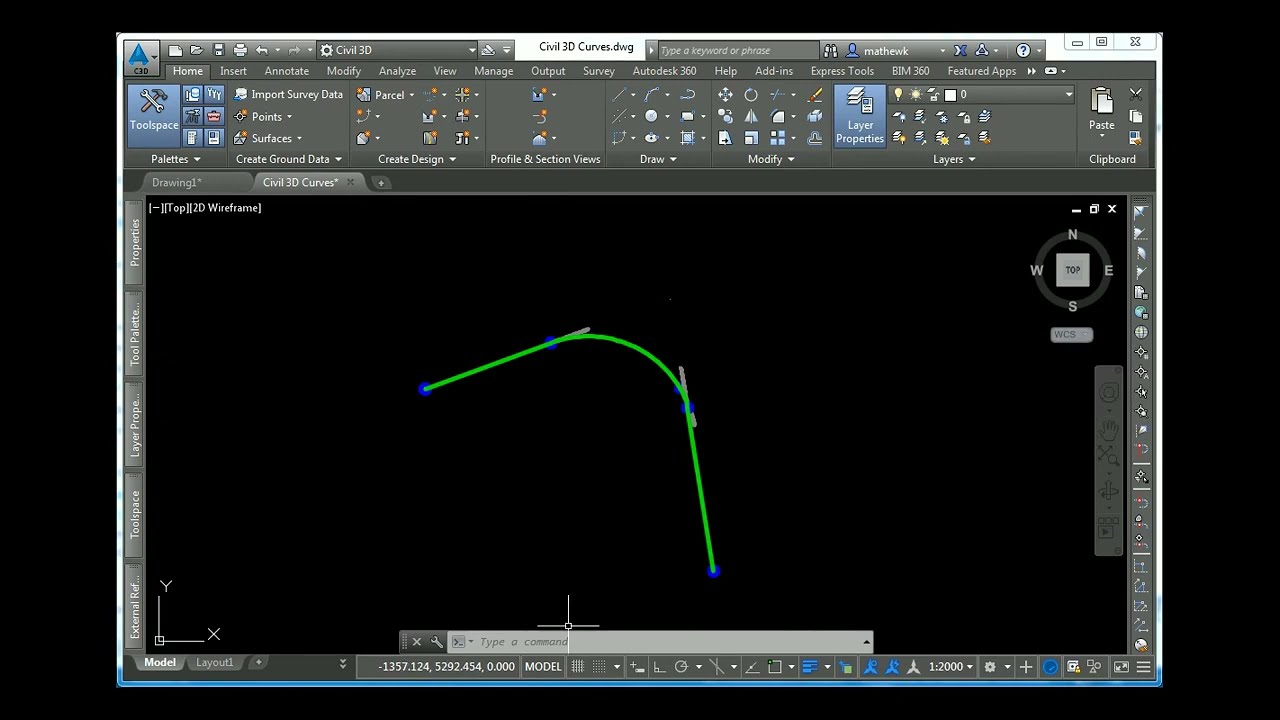
Task: Click the Autodesk Exchange X icon
Action: 960,50
